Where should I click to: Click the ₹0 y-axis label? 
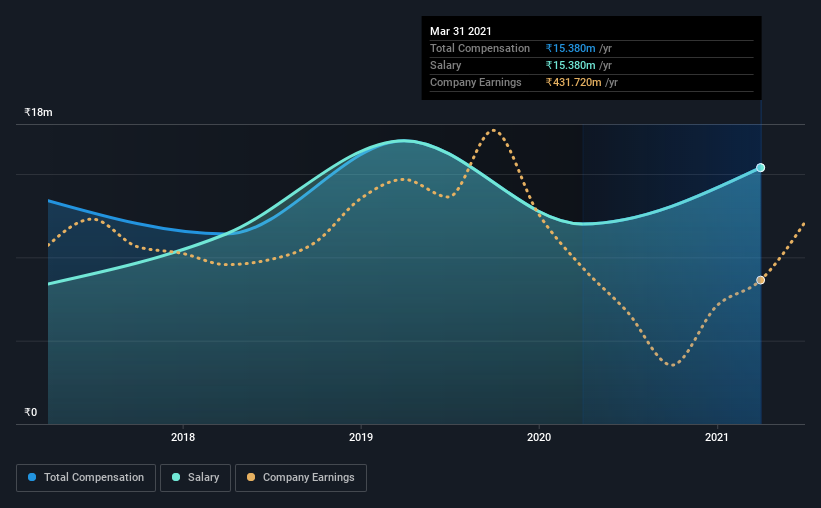[31, 412]
